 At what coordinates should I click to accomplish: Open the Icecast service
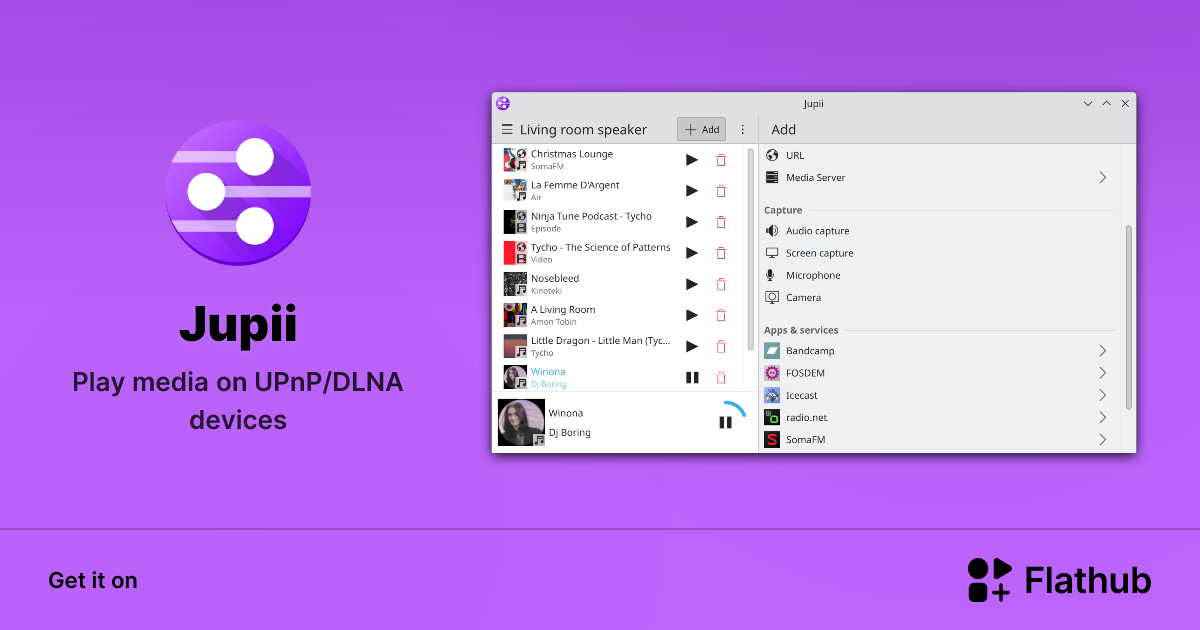(800, 395)
